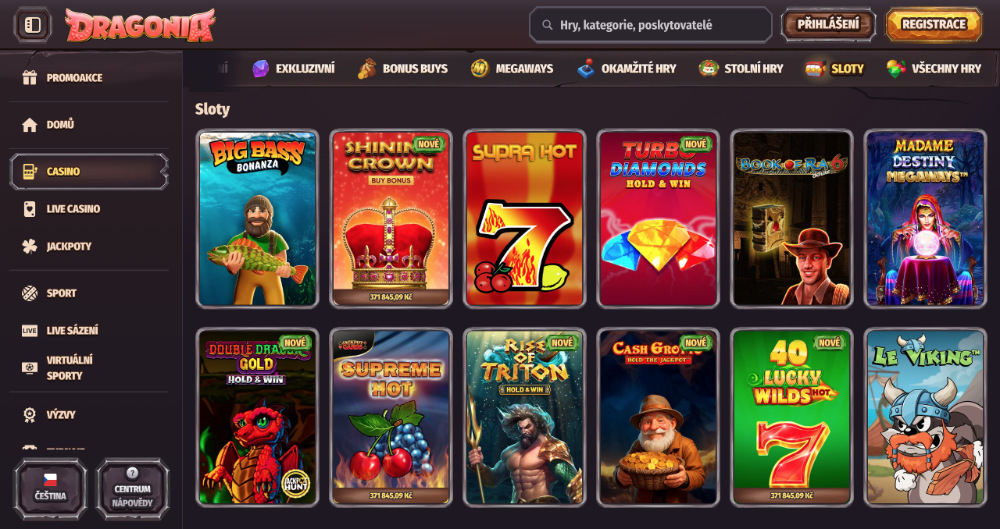Open Big Bass Bonanza game thumbnail

(257, 218)
